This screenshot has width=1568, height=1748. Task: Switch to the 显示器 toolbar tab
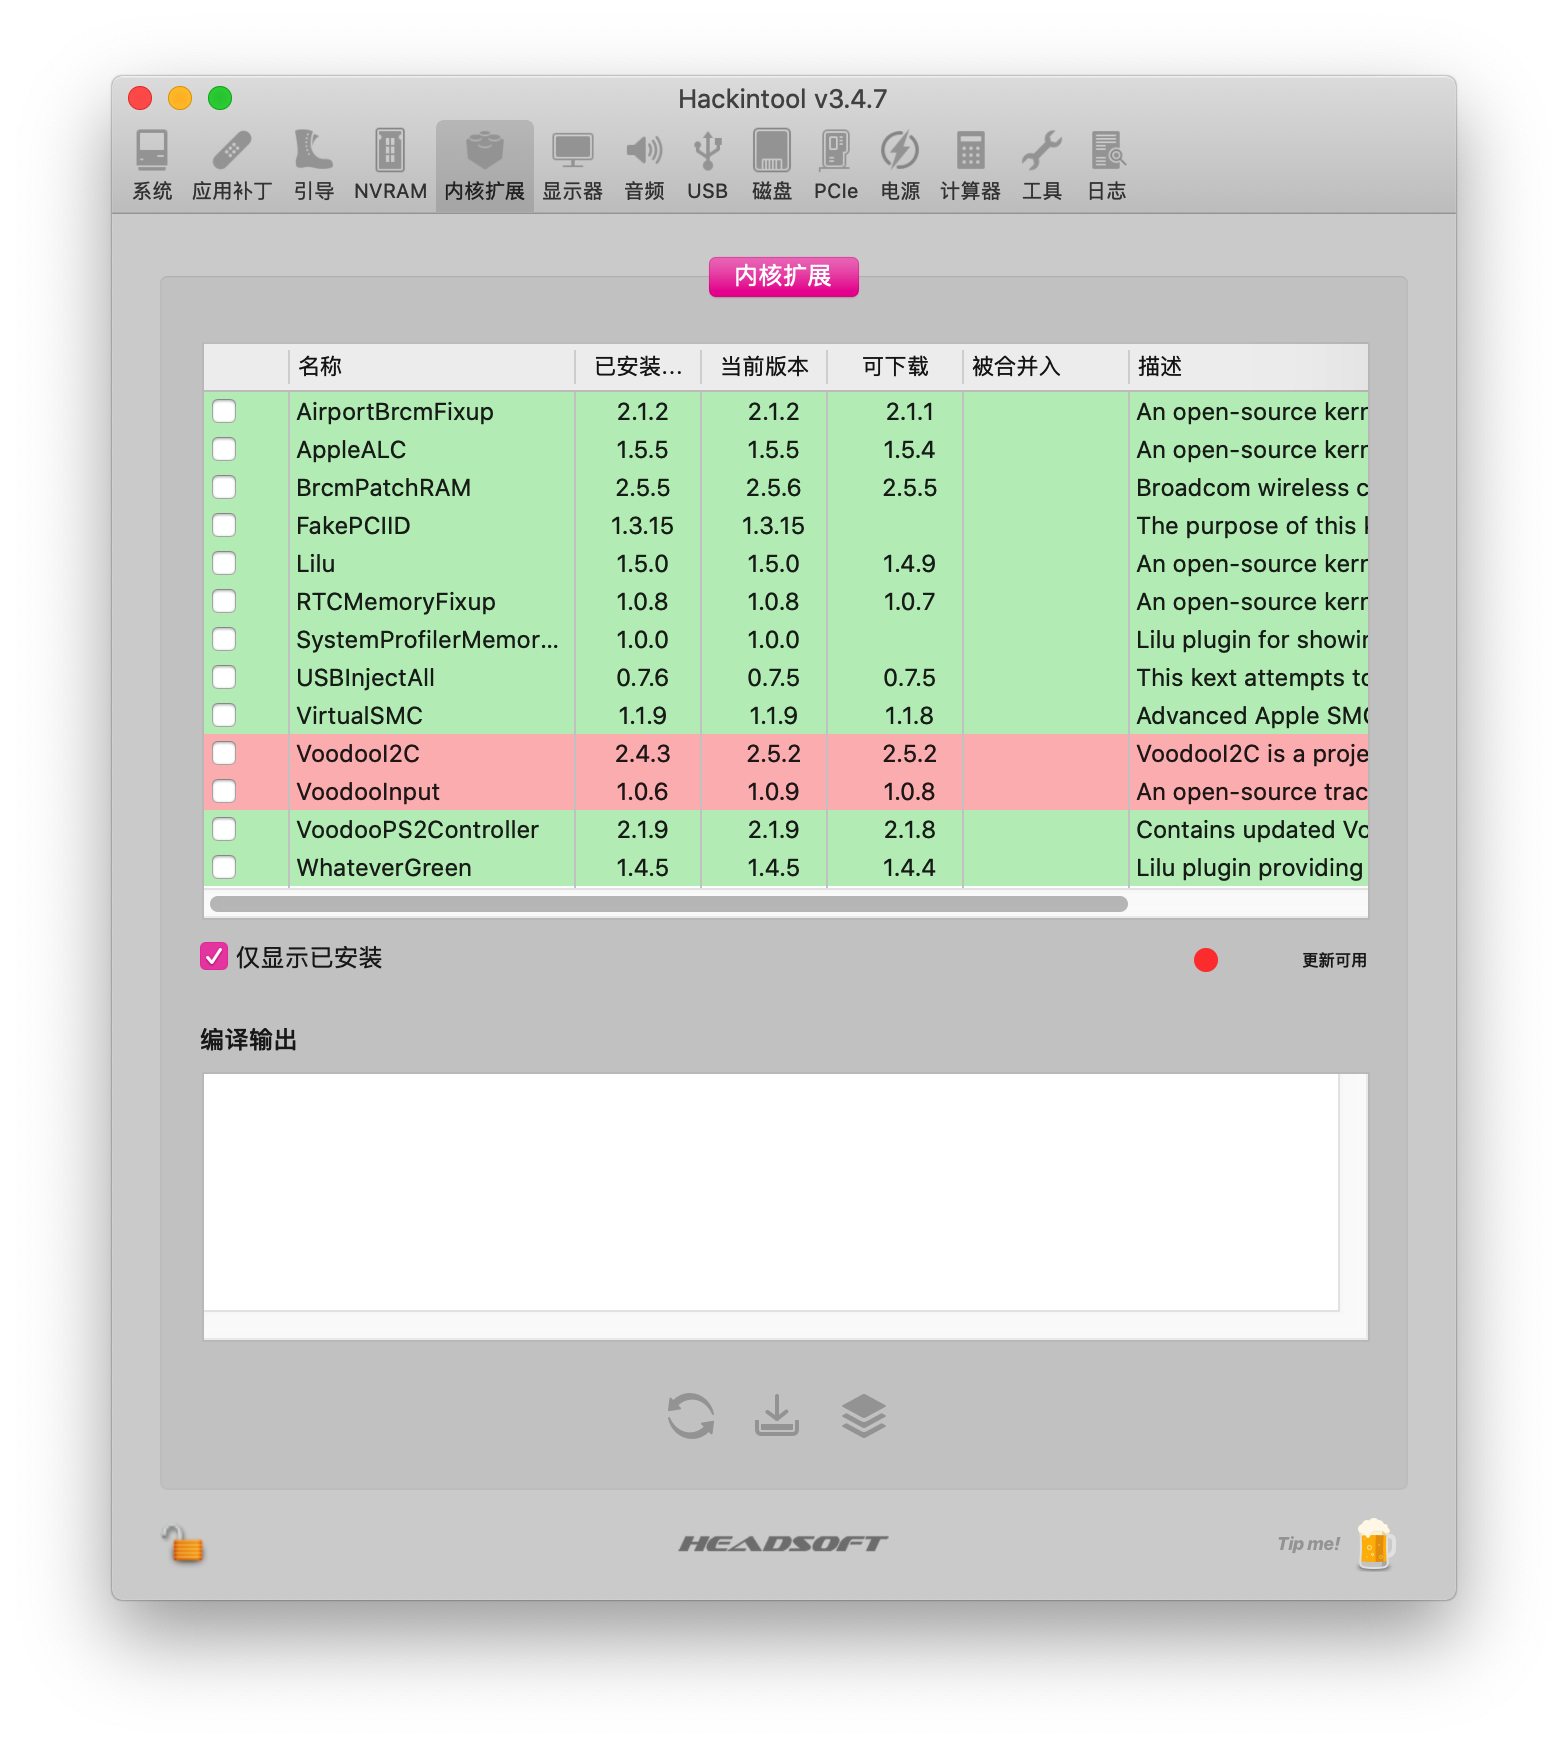point(572,165)
